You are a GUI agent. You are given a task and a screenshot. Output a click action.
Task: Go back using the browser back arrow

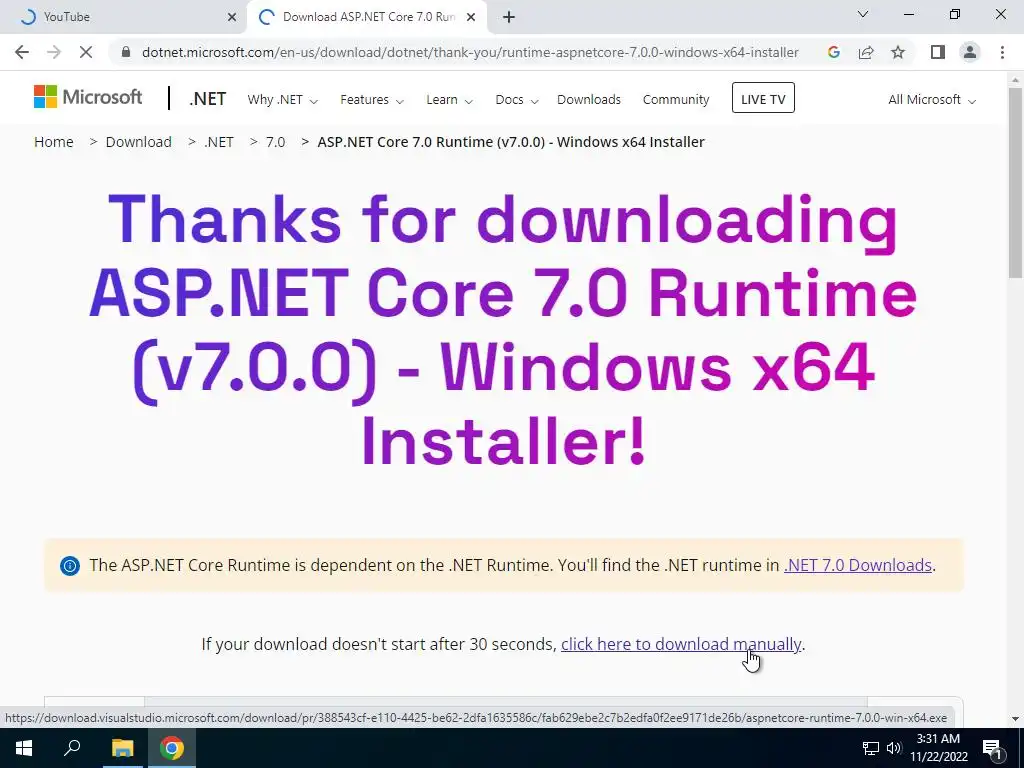coord(22,52)
